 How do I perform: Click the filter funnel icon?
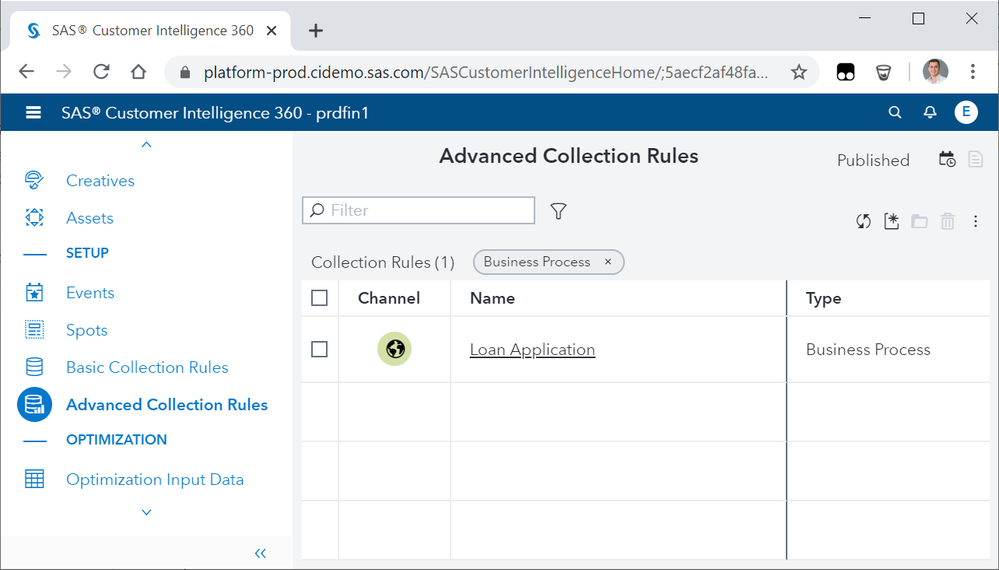click(x=559, y=211)
